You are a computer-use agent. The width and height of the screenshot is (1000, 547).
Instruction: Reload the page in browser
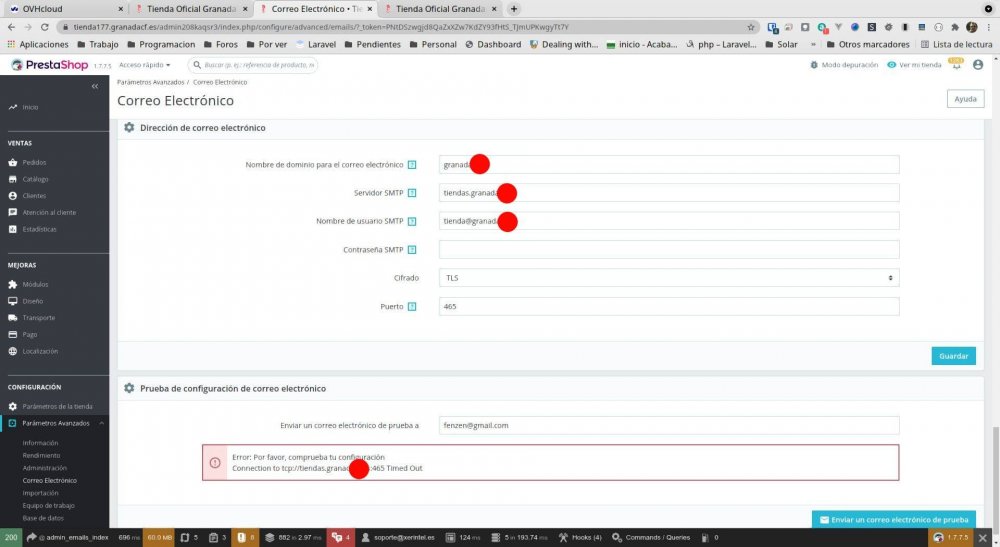coord(45,27)
